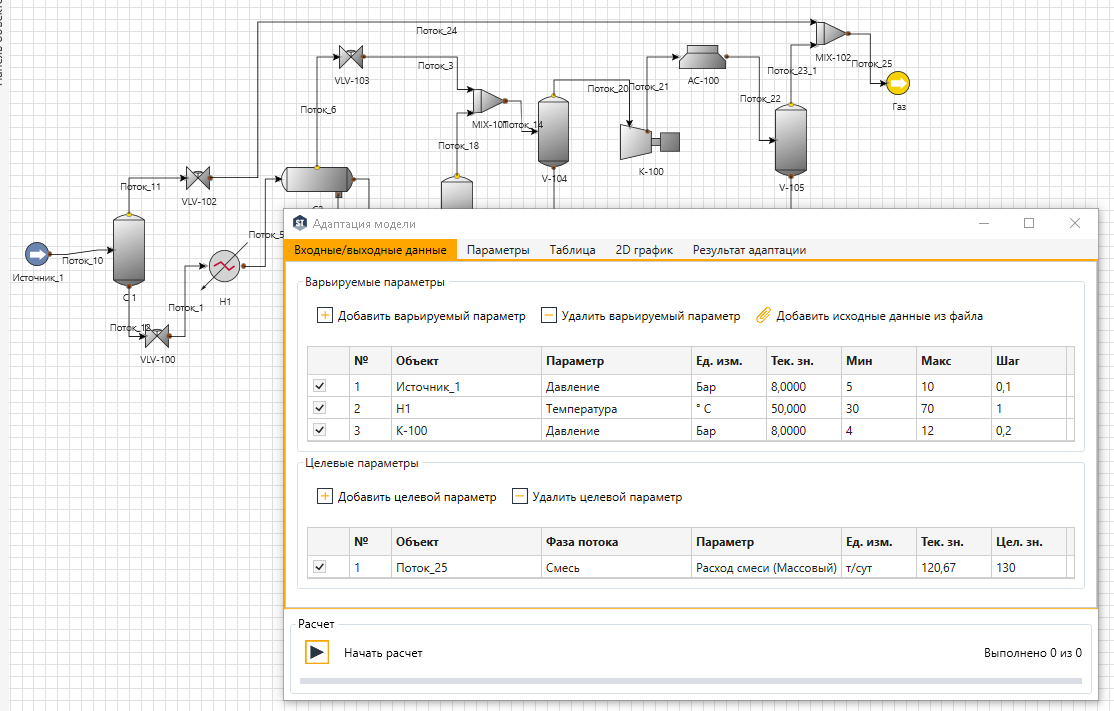Select the V-105 separator vessel
1114x711 pixels.
pos(791,140)
